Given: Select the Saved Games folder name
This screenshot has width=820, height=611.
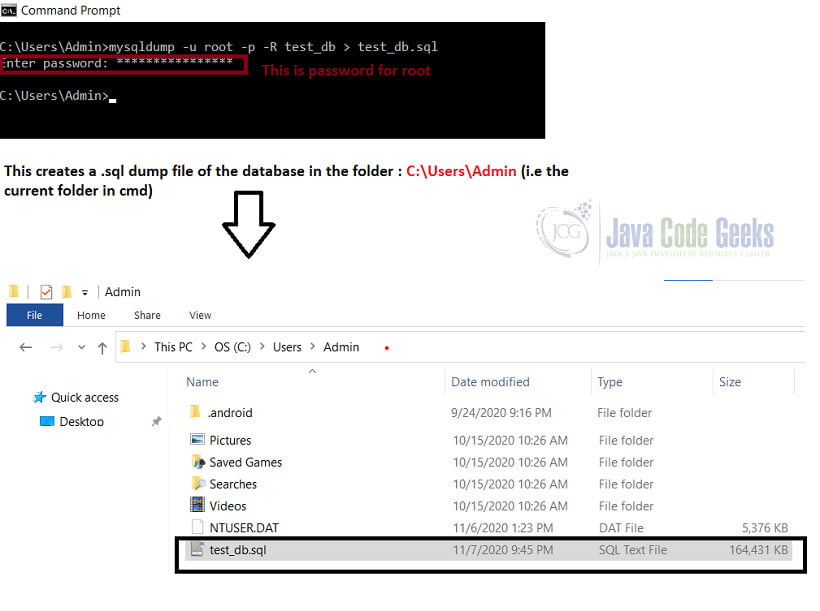Looking at the screenshot, I should [x=245, y=462].
